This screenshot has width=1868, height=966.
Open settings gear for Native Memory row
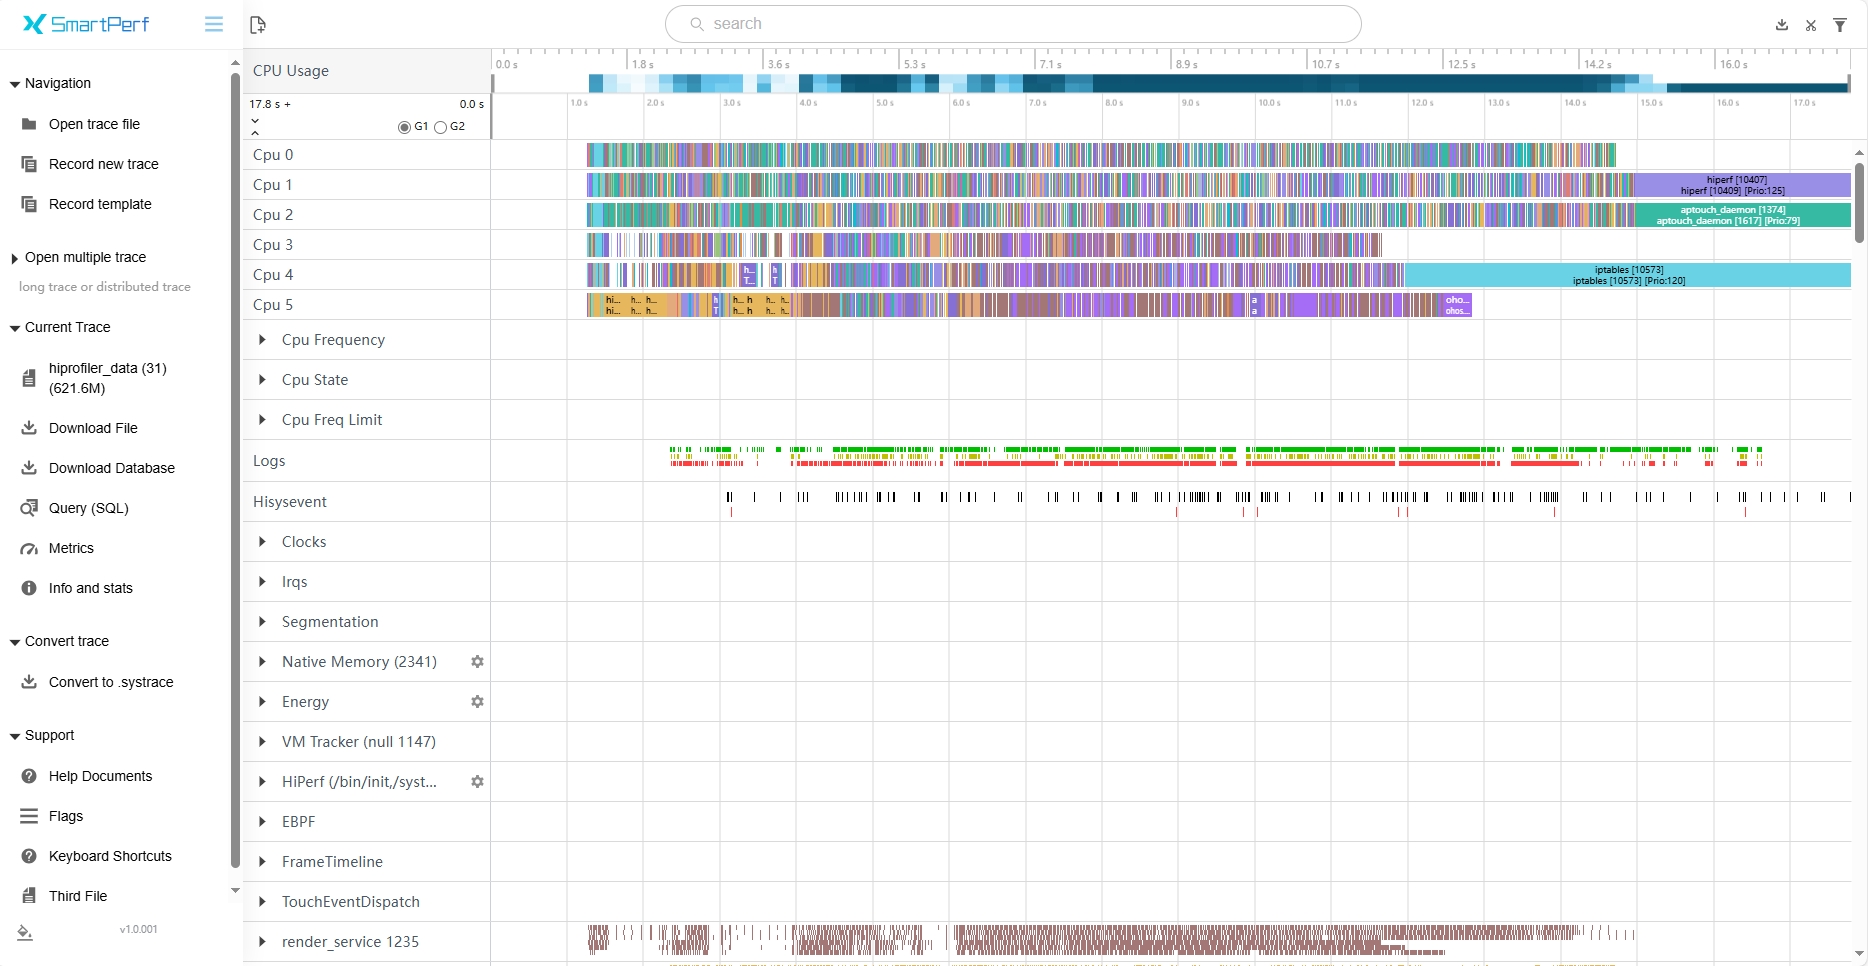pyautogui.click(x=477, y=662)
